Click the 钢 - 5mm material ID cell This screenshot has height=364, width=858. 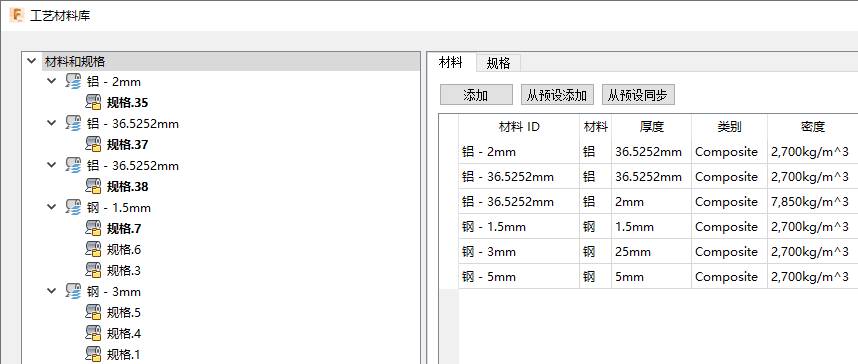(x=519, y=277)
